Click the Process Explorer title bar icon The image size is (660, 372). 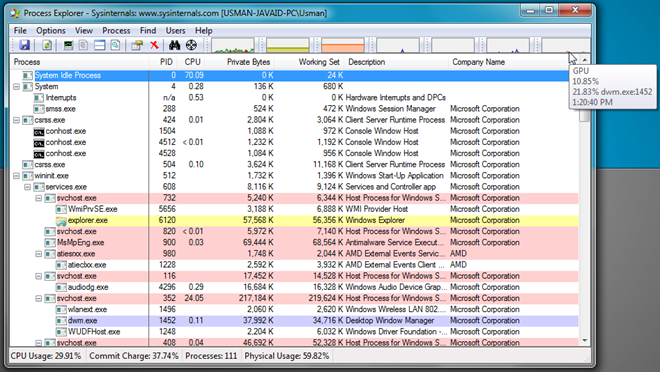pyautogui.click(x=15, y=13)
